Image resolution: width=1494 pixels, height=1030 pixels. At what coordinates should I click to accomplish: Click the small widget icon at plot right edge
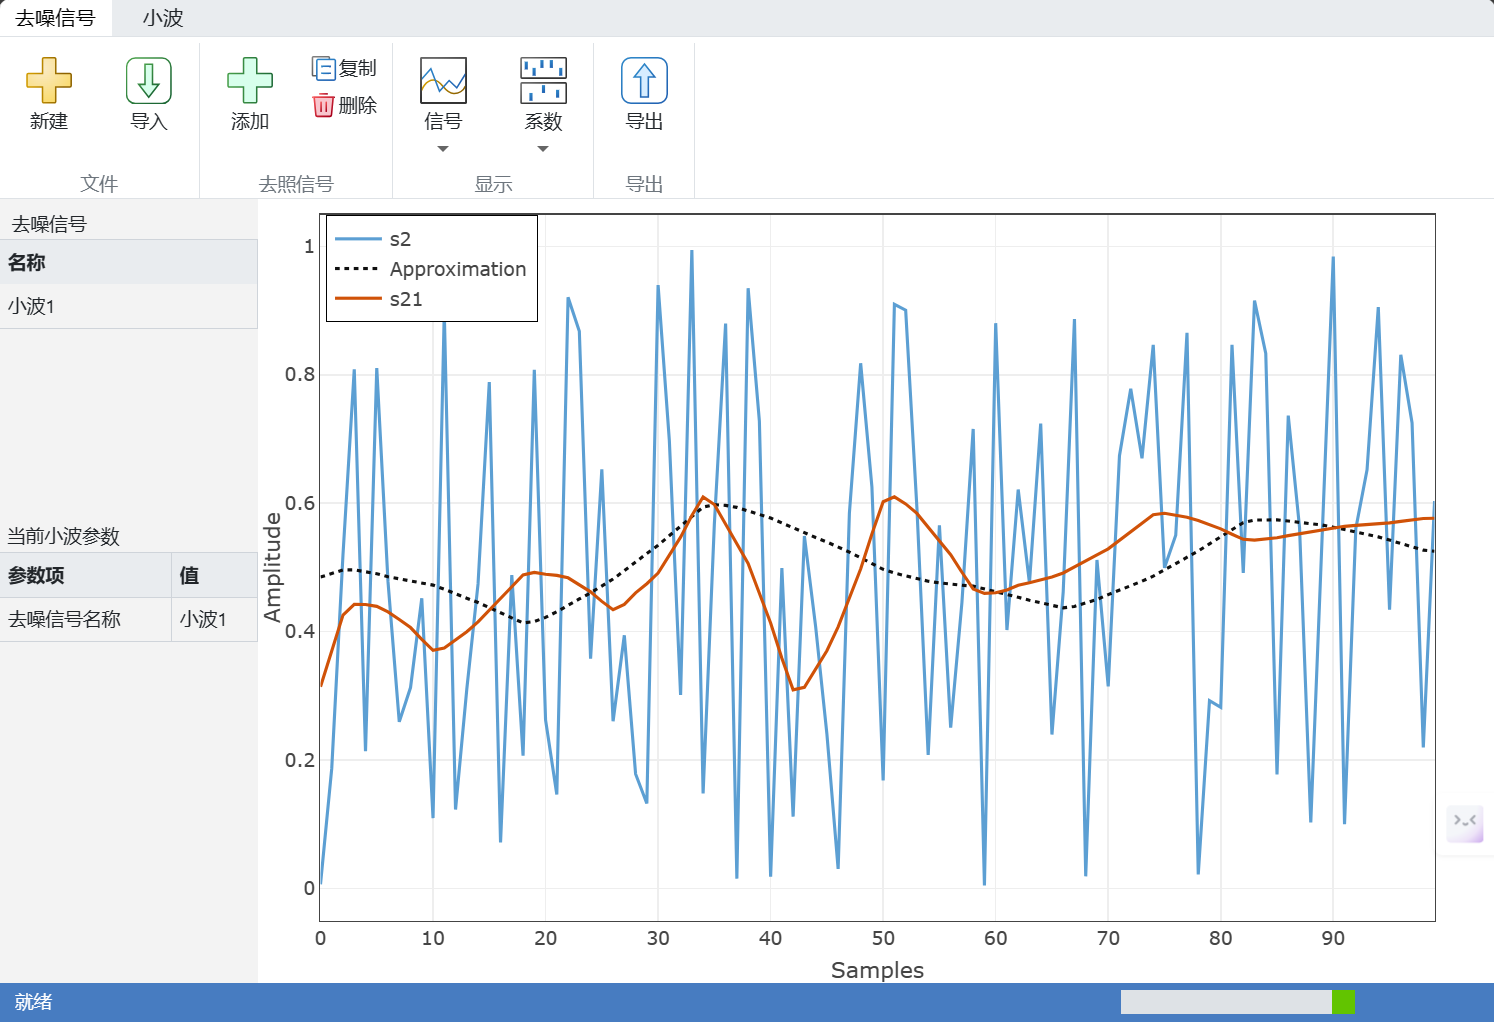click(x=1465, y=821)
